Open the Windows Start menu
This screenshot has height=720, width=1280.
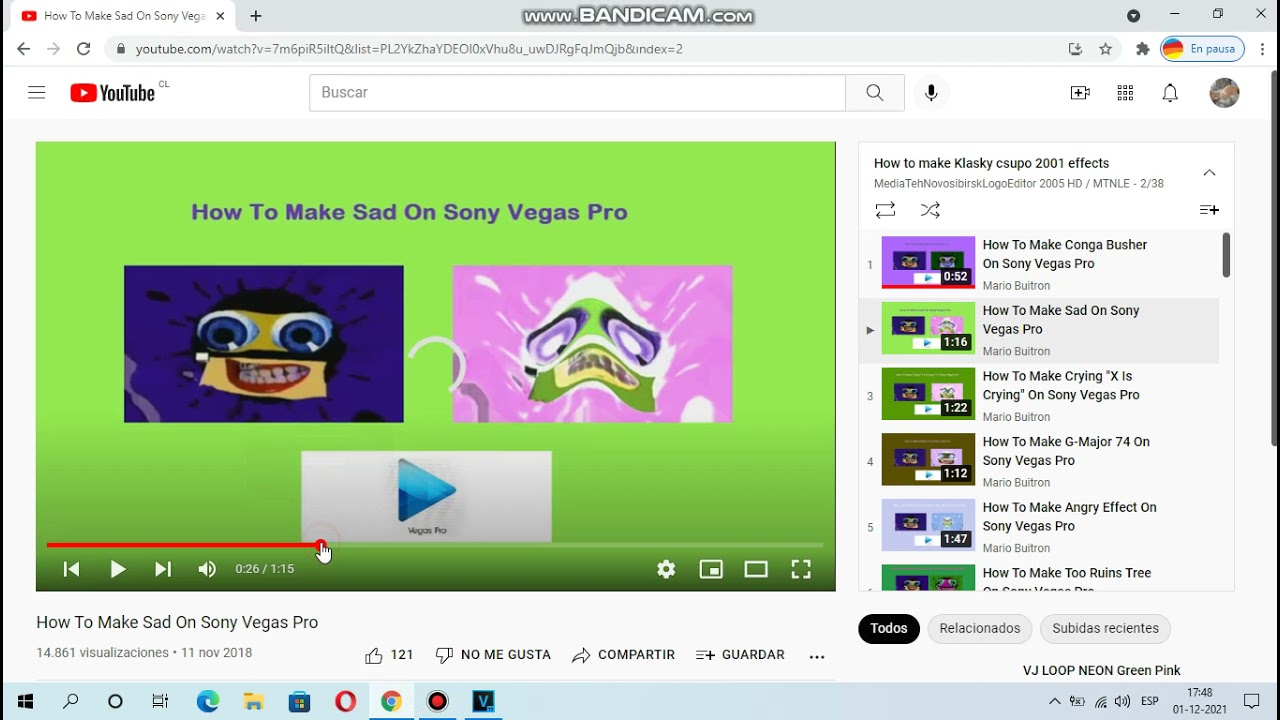25,702
